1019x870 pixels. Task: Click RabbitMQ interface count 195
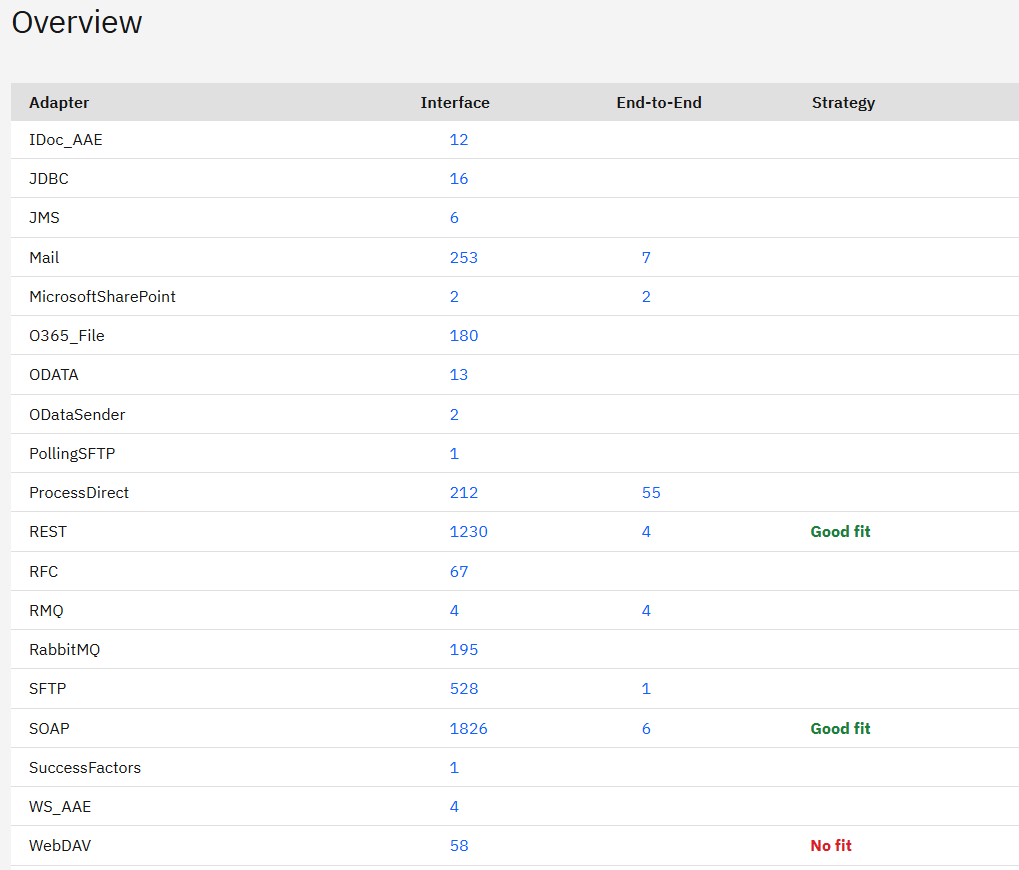coord(464,650)
